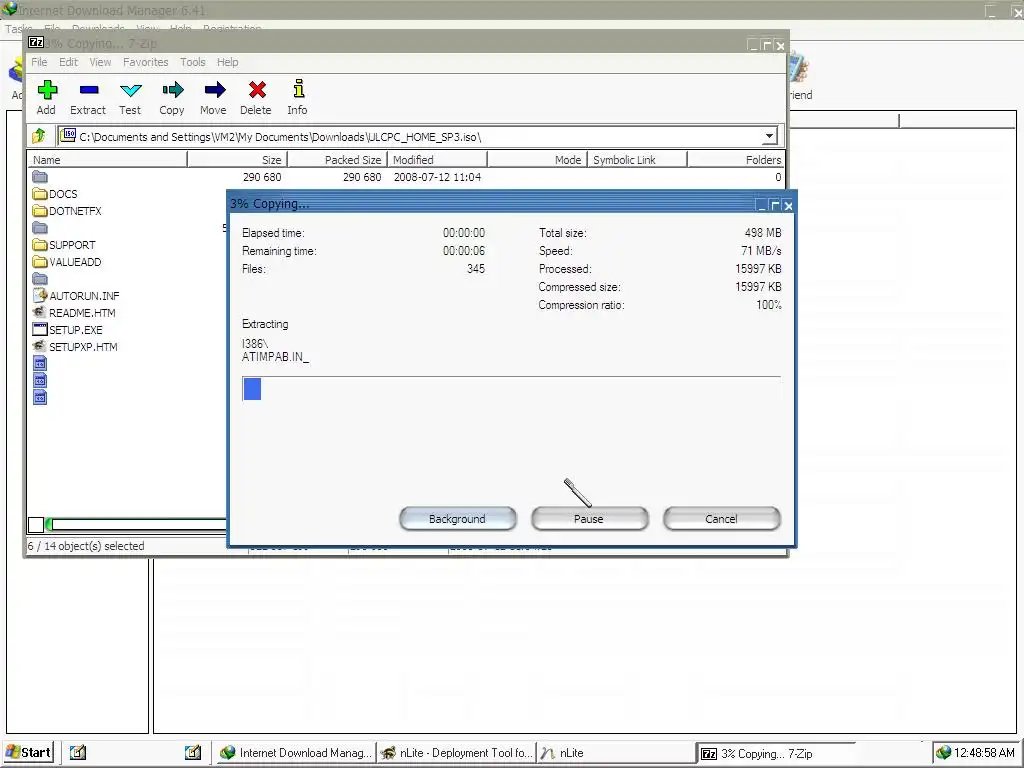Image resolution: width=1024 pixels, height=768 pixels.
Task: Click the 498 MB total size value
Action: click(x=763, y=232)
